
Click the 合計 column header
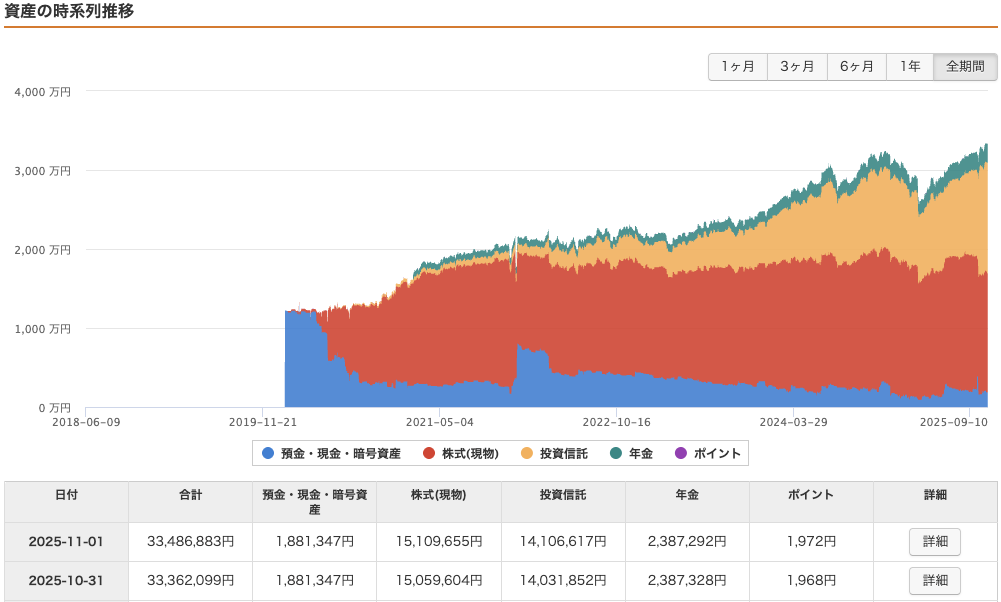click(x=190, y=495)
